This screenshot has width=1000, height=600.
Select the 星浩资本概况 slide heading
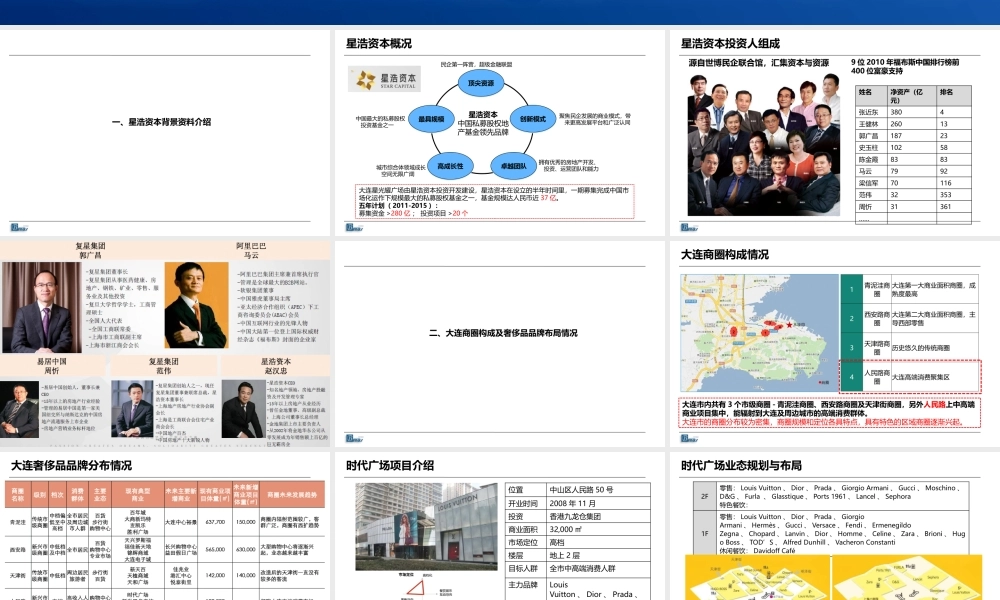pos(379,43)
